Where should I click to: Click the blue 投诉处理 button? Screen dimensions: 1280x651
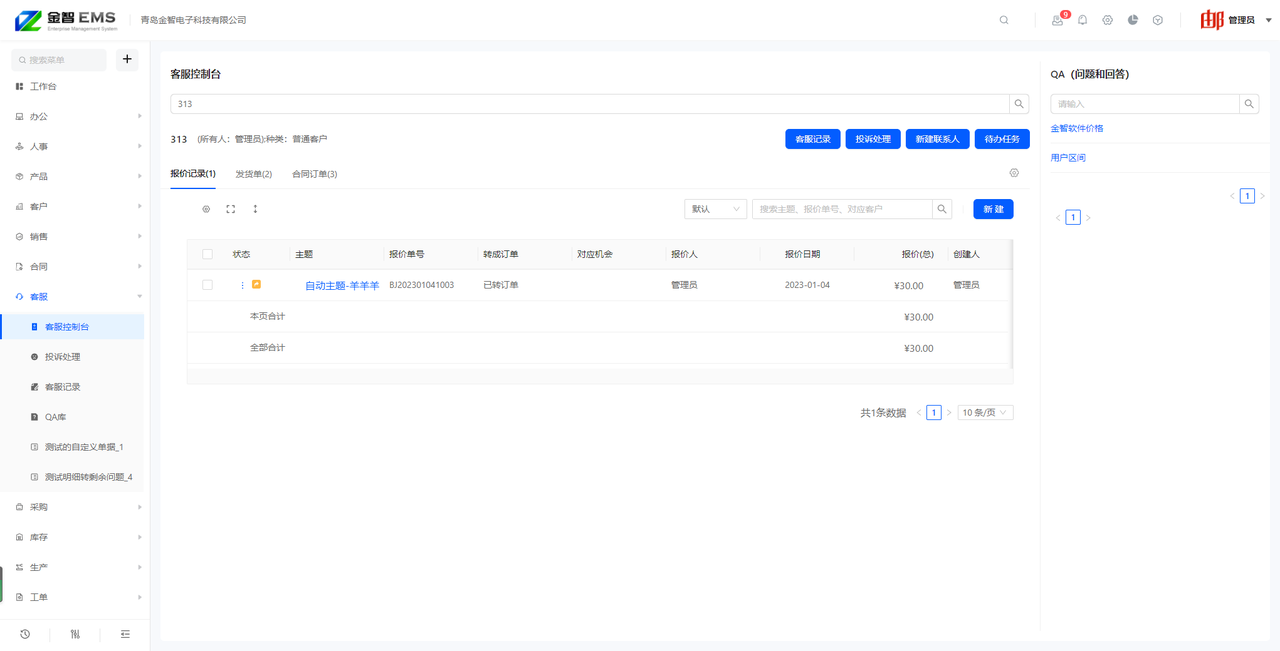coord(873,139)
